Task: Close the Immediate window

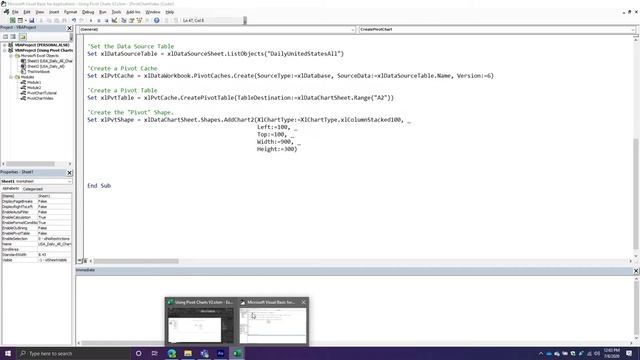Action: click(636, 271)
